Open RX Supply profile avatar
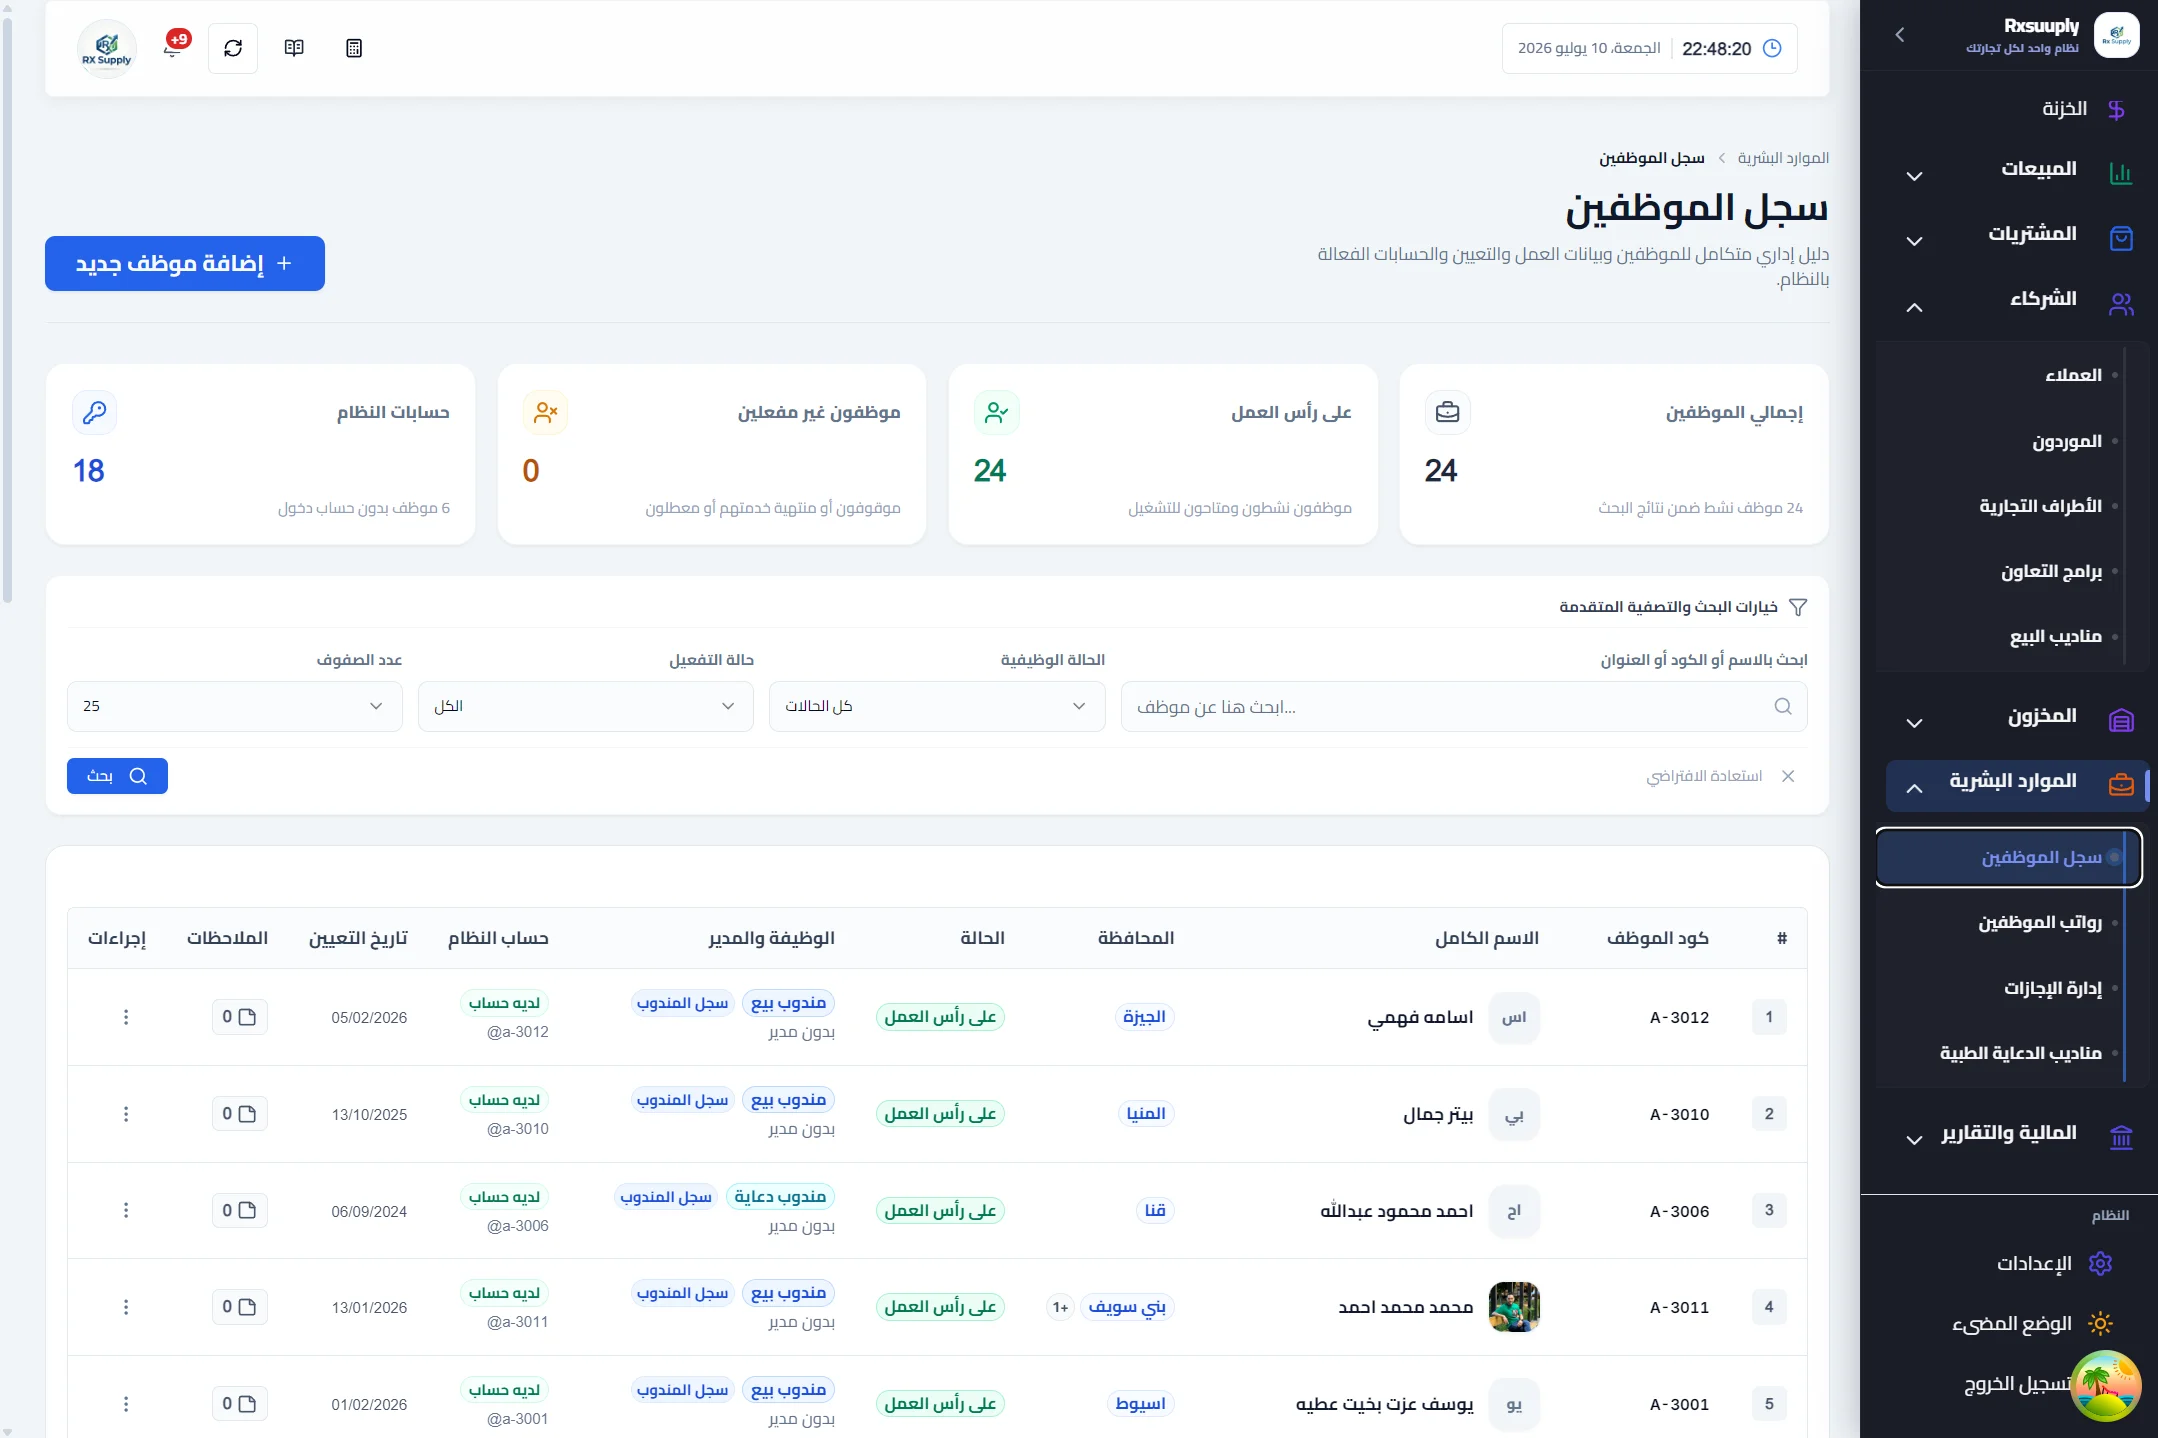This screenshot has width=2158, height=1438. pyautogui.click(x=107, y=48)
